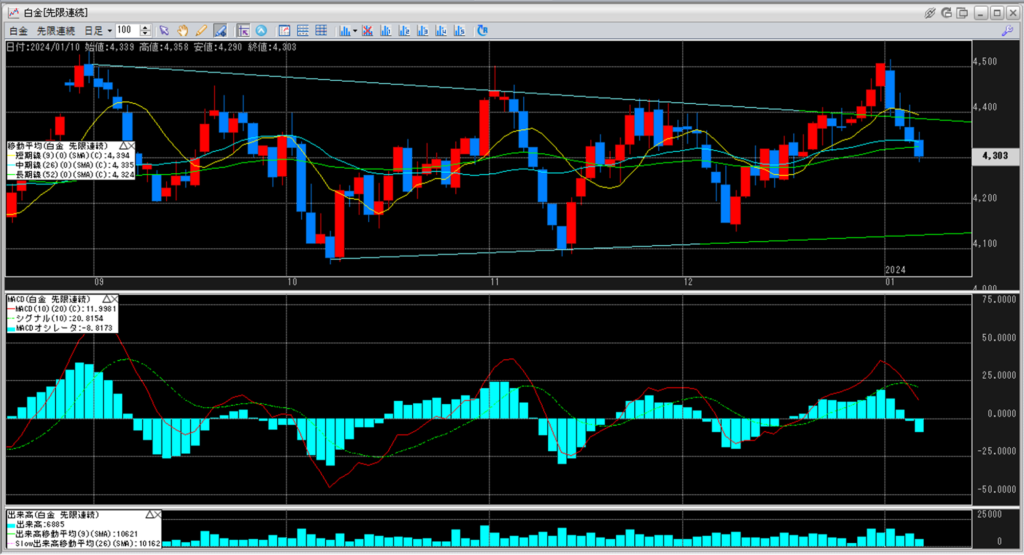Show the horizontal list layout icon
Image resolution: width=1024 pixels, height=555 pixels.
(x=302, y=31)
